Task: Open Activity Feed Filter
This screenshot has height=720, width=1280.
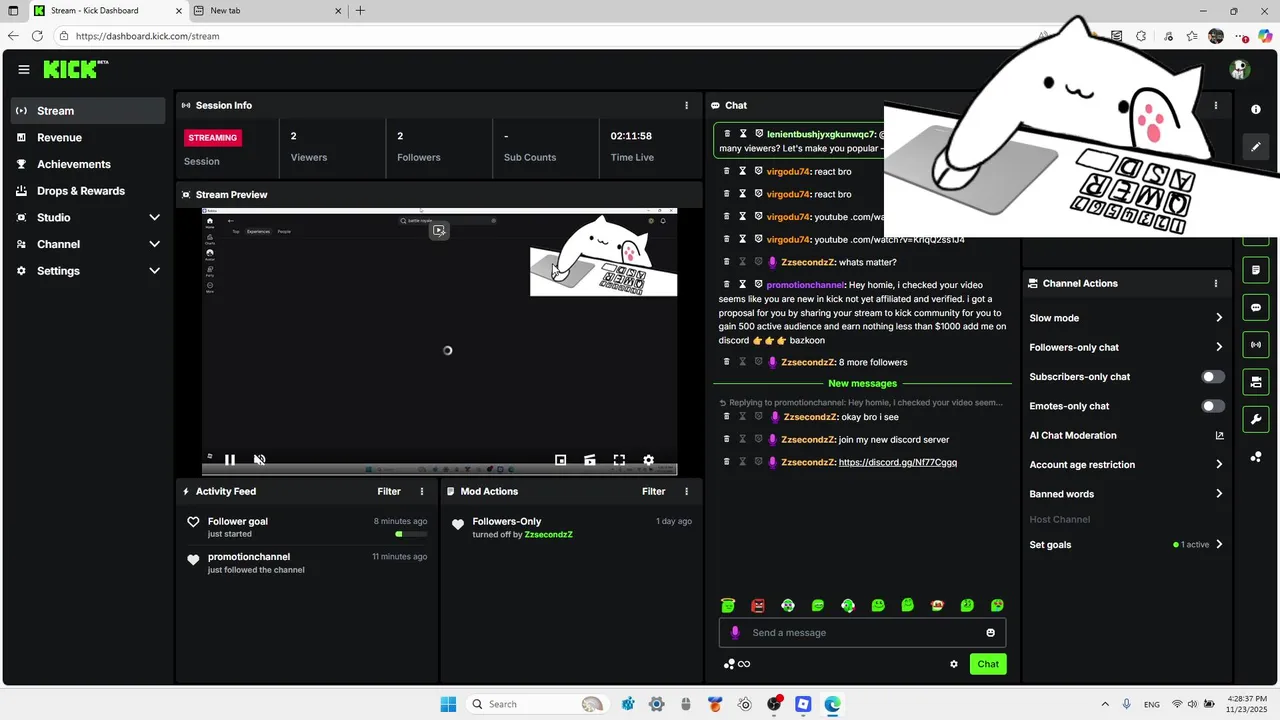Action: click(389, 491)
